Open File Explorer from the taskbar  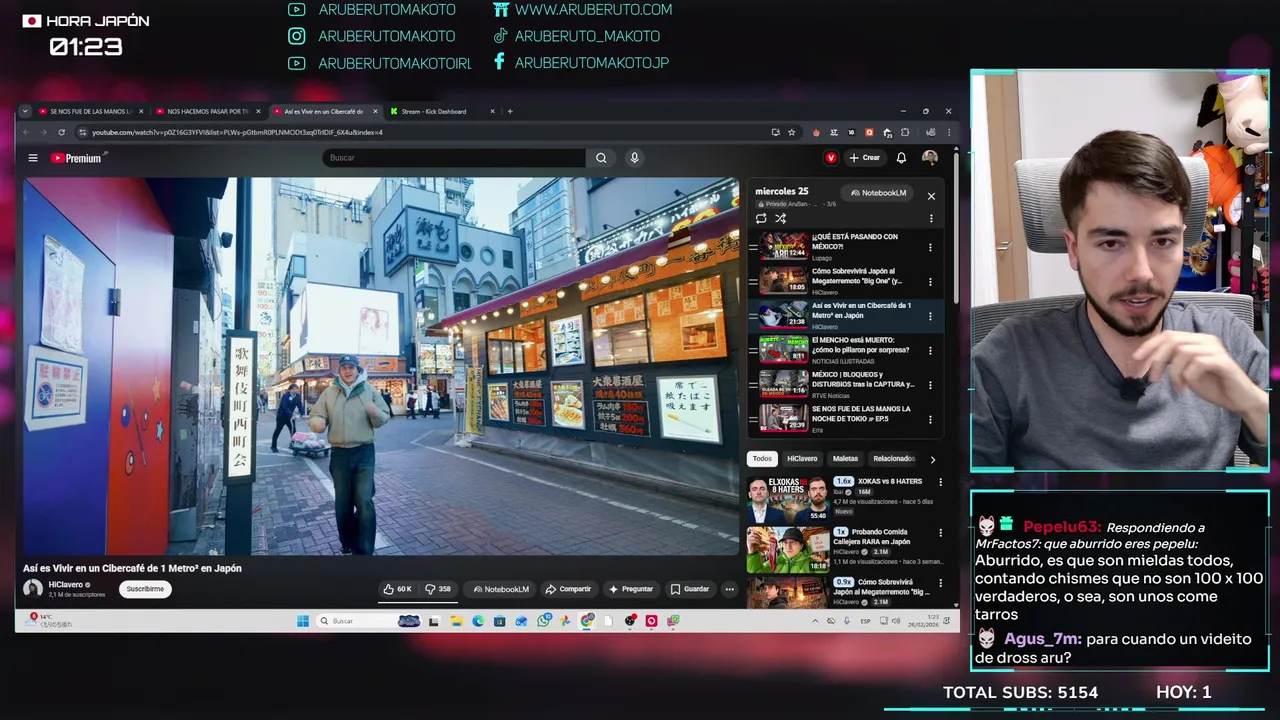(456, 621)
